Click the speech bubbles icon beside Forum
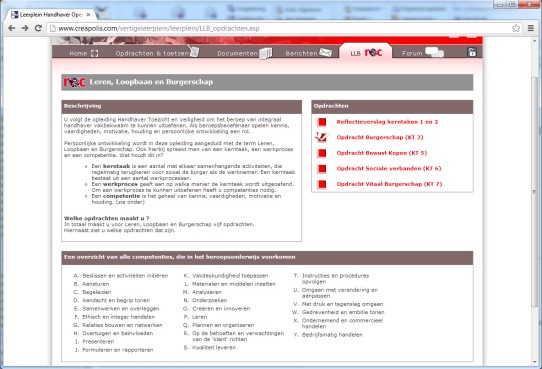This screenshot has height=369, width=542. tap(434, 53)
